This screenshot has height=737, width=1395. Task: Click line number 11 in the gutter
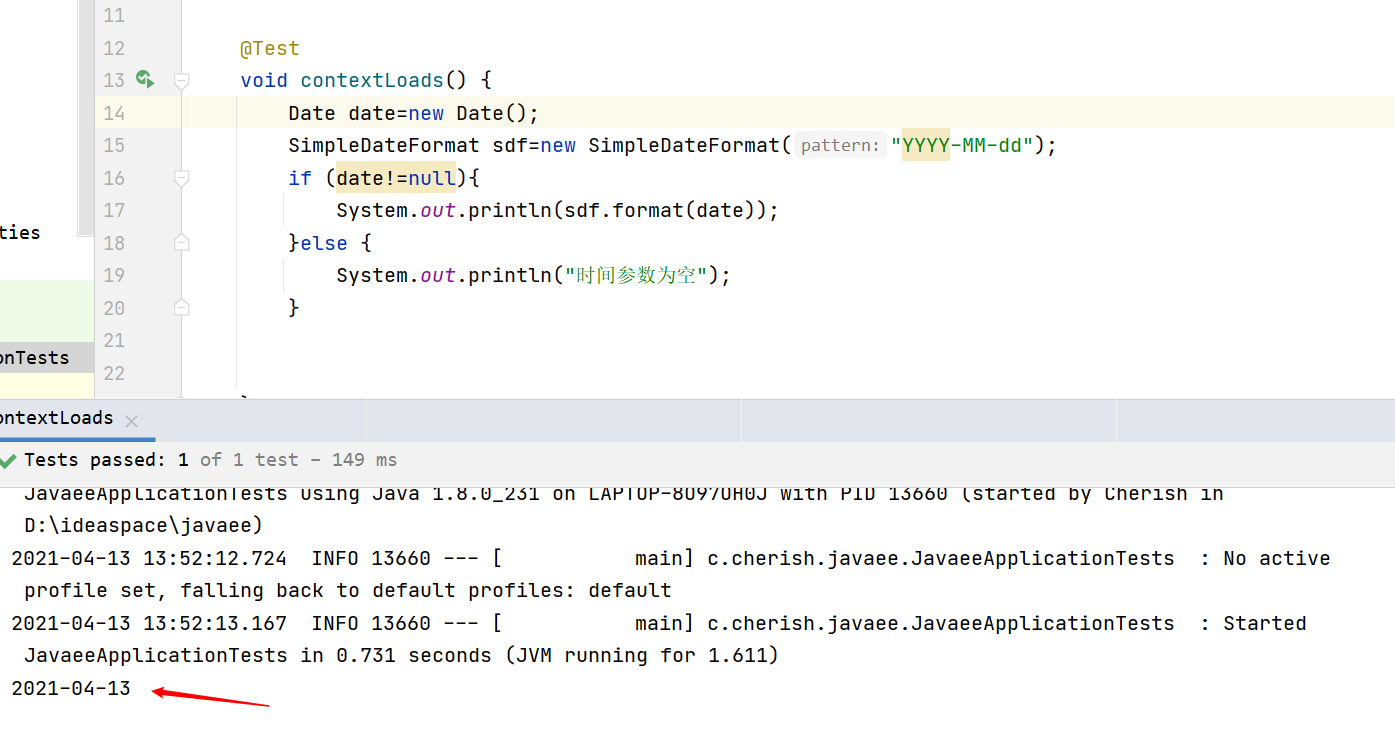(114, 16)
